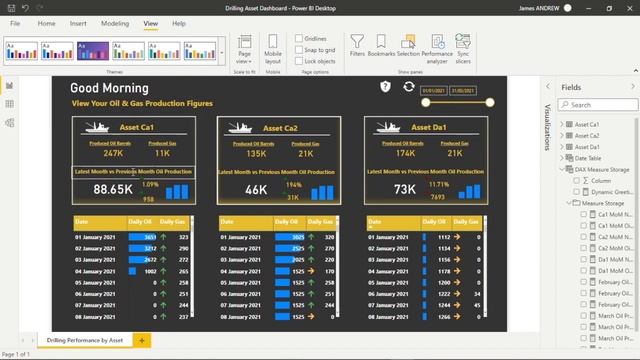The height and width of the screenshot is (360, 640).
Task: Collapse the ribbon with the caret
Action: point(636,71)
